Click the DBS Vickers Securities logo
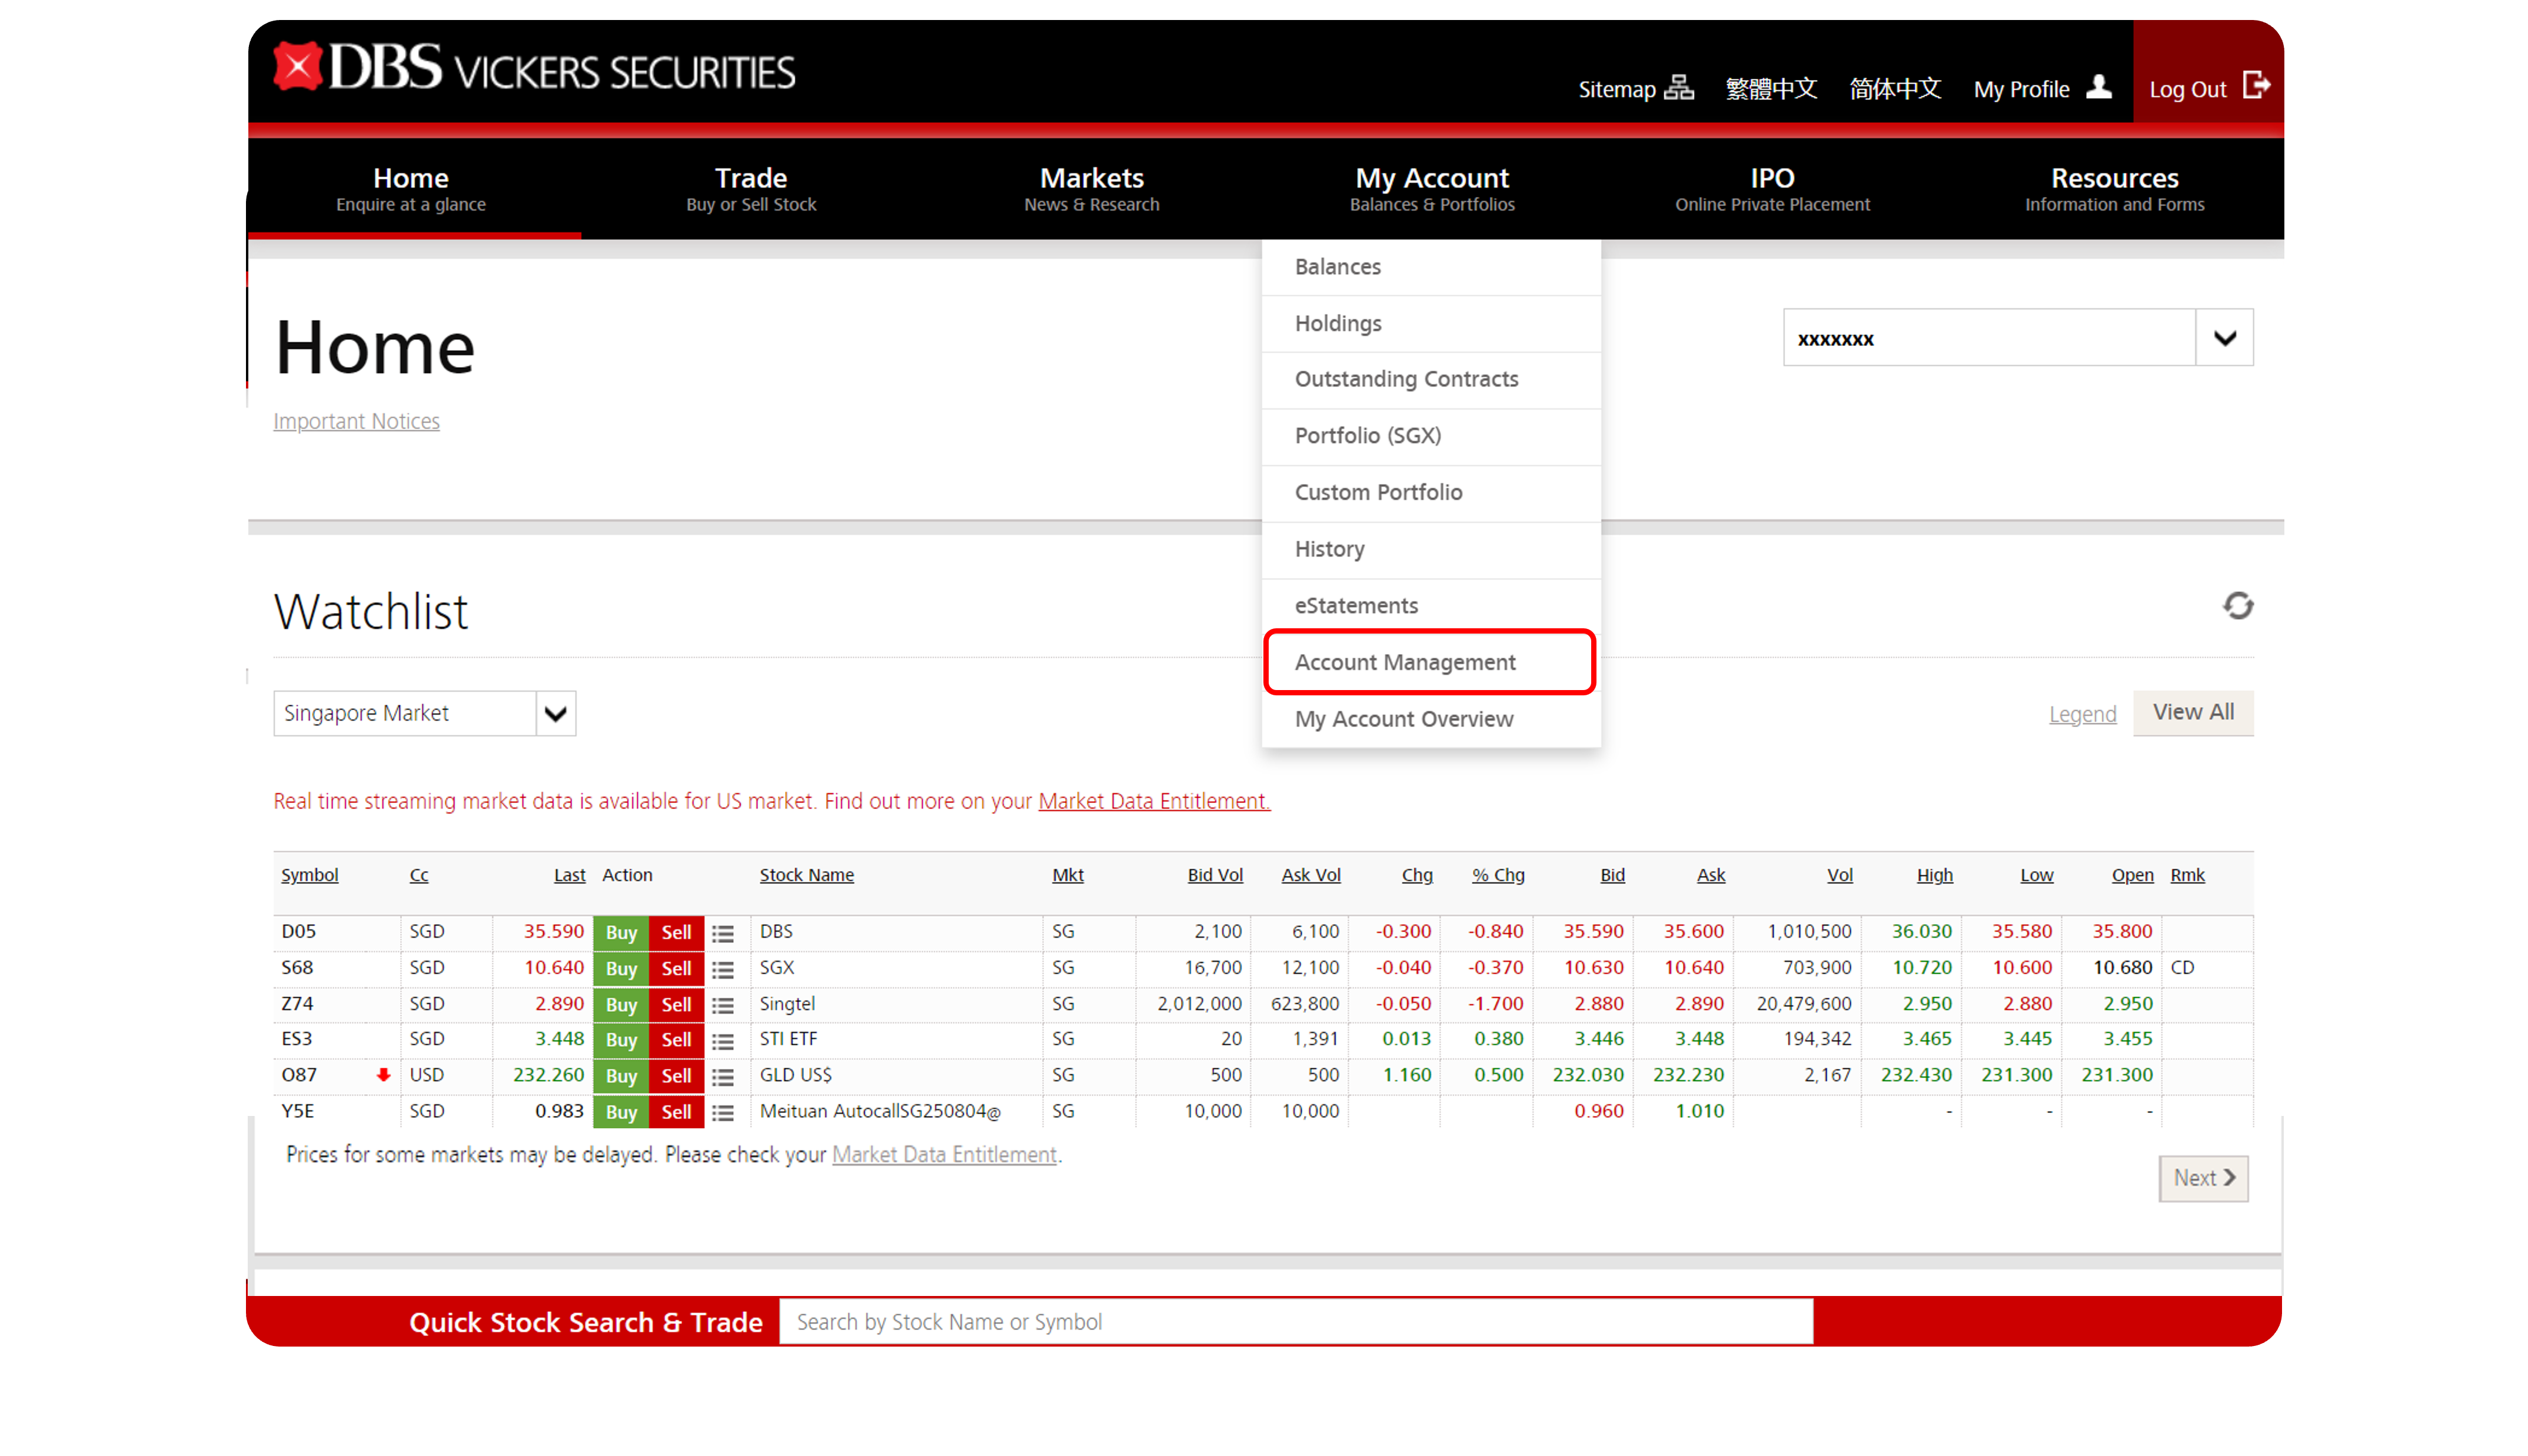 click(x=534, y=68)
